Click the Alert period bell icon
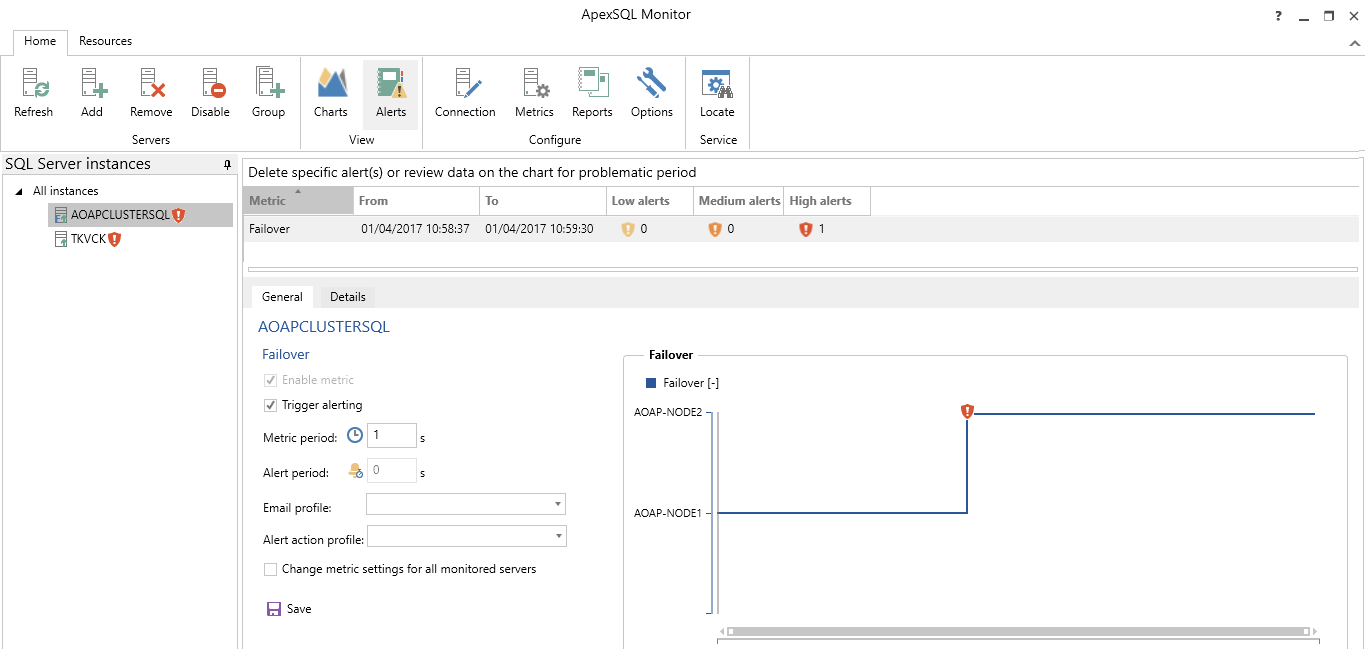This screenshot has width=1365, height=649. coord(355,471)
